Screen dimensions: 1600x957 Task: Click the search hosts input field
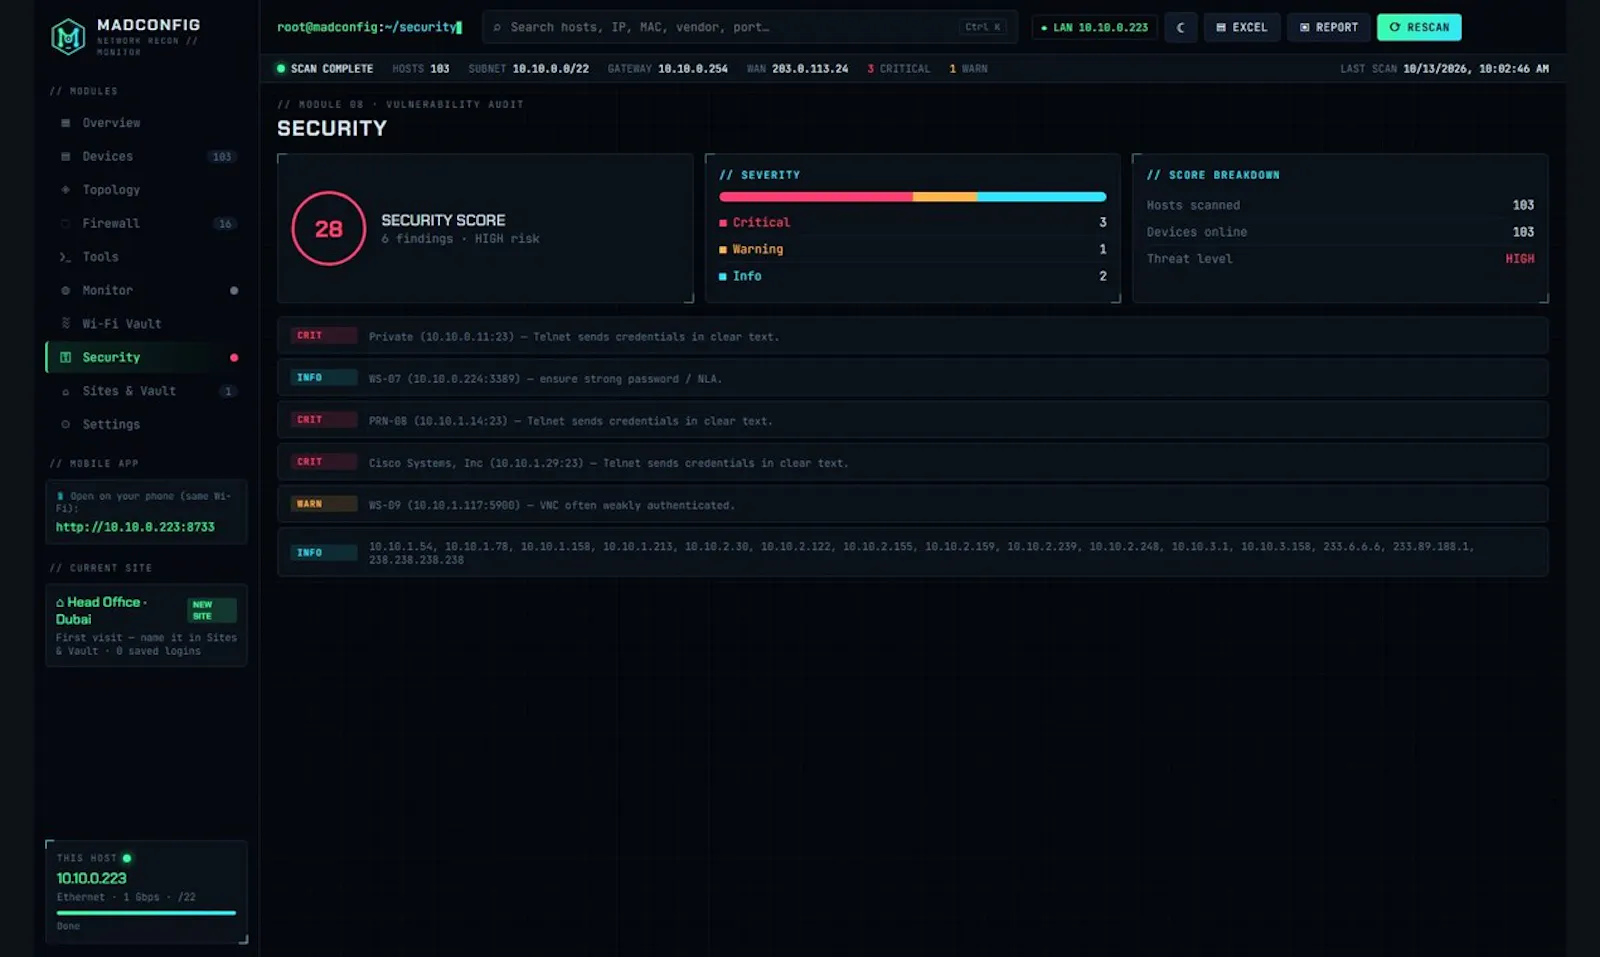(749, 28)
